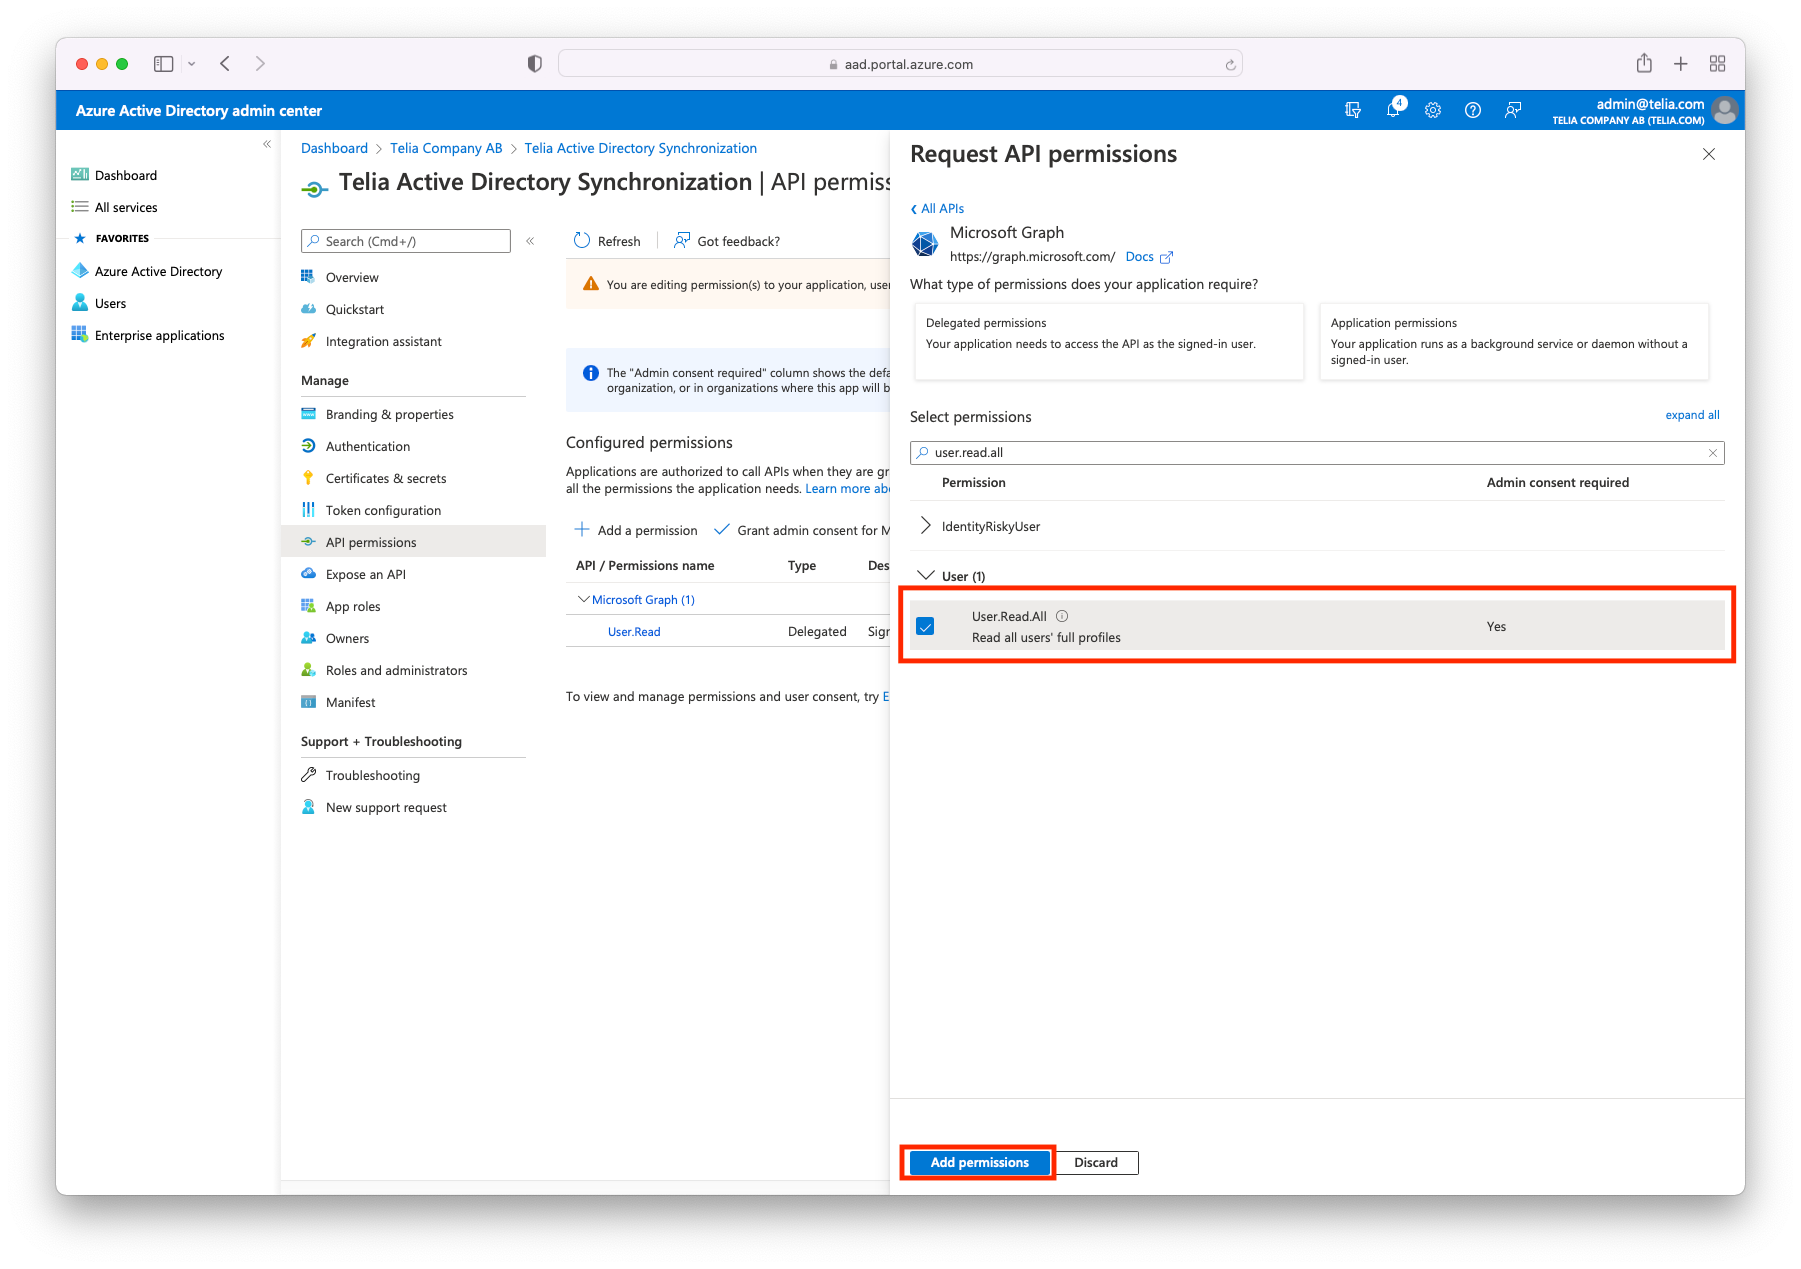Click the Refresh toolbar button

(x=608, y=241)
